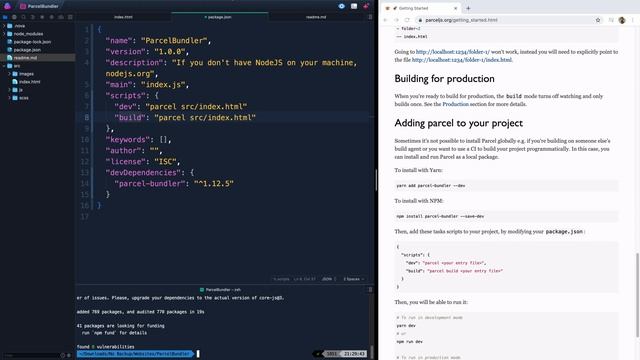Open the browser profile avatar
Image resolution: width=640 pixels, height=360 pixels.
pyautogui.click(x=622, y=20)
